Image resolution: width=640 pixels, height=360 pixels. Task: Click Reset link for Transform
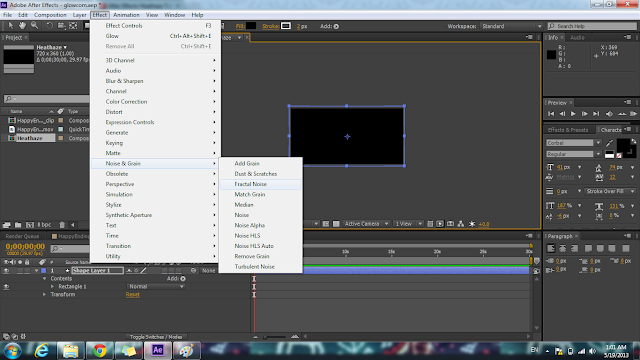click(133, 294)
